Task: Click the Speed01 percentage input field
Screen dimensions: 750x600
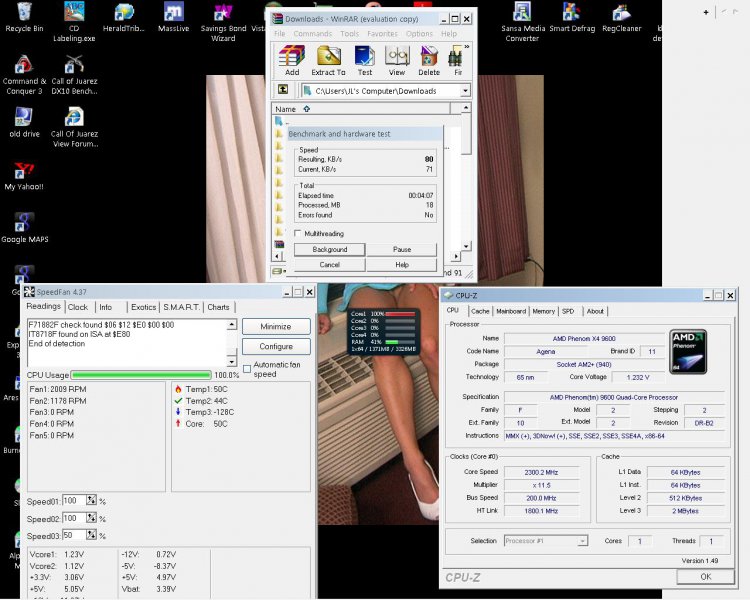Action: click(75, 500)
